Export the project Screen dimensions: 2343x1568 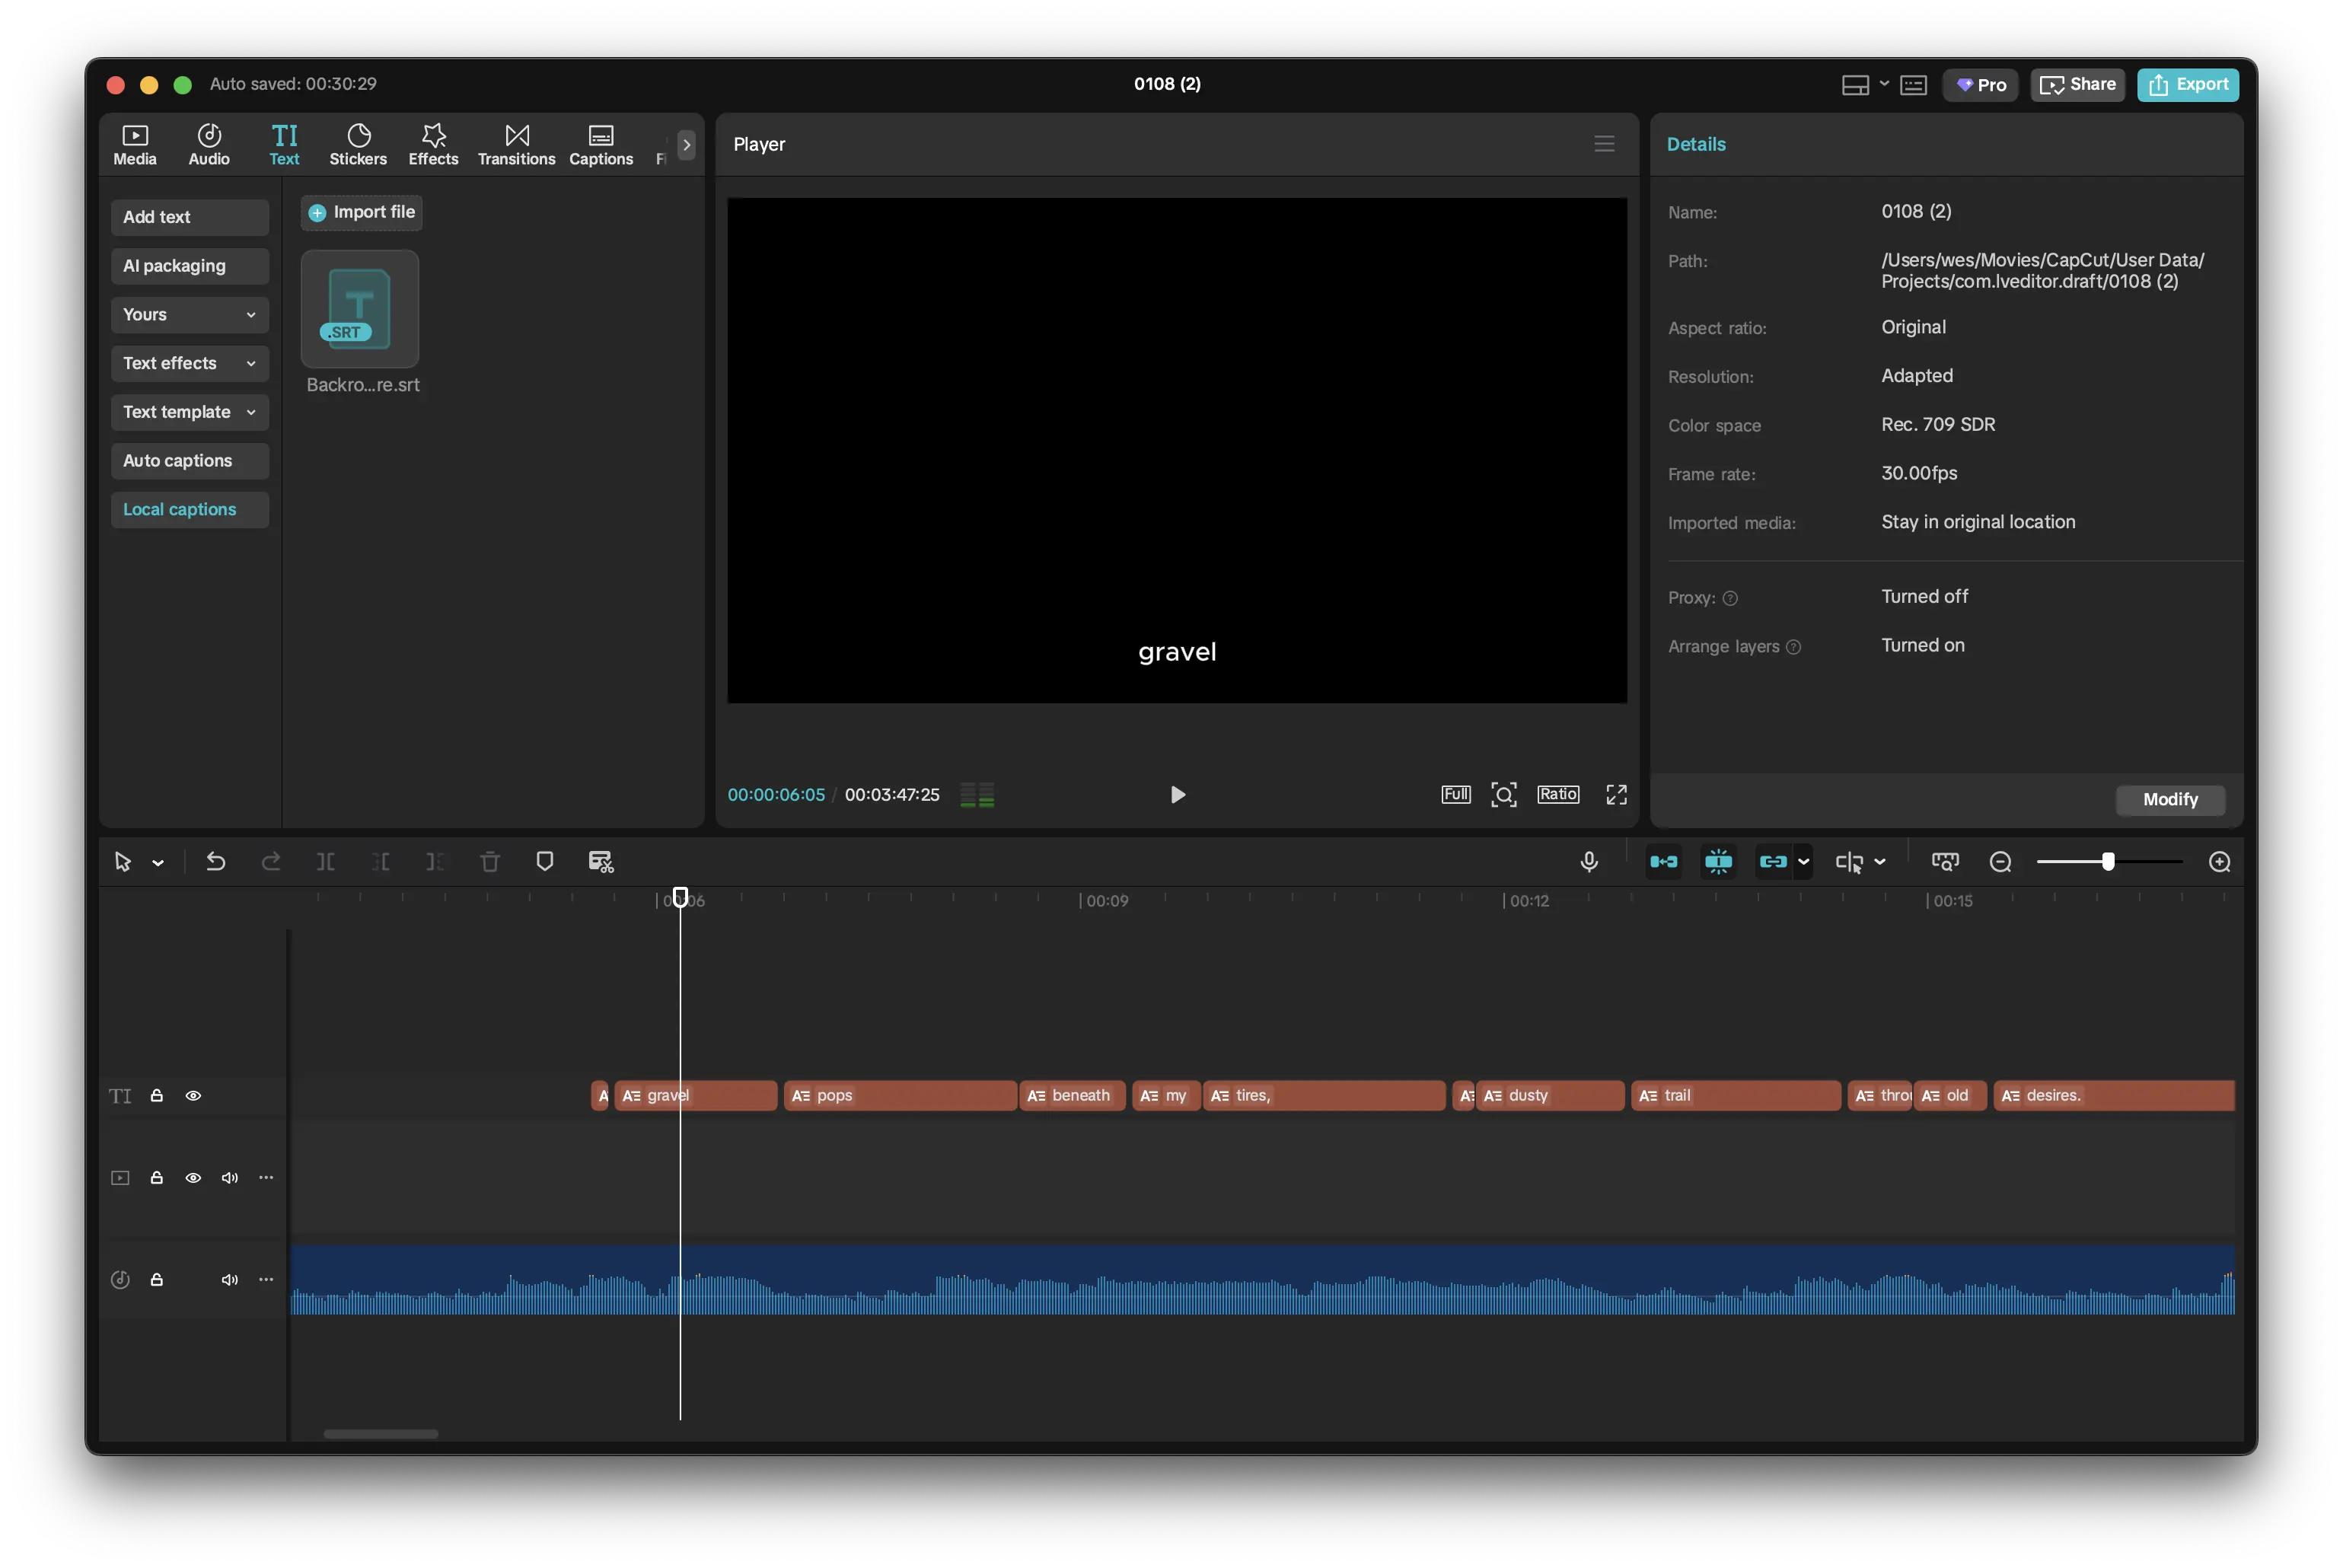(2188, 84)
